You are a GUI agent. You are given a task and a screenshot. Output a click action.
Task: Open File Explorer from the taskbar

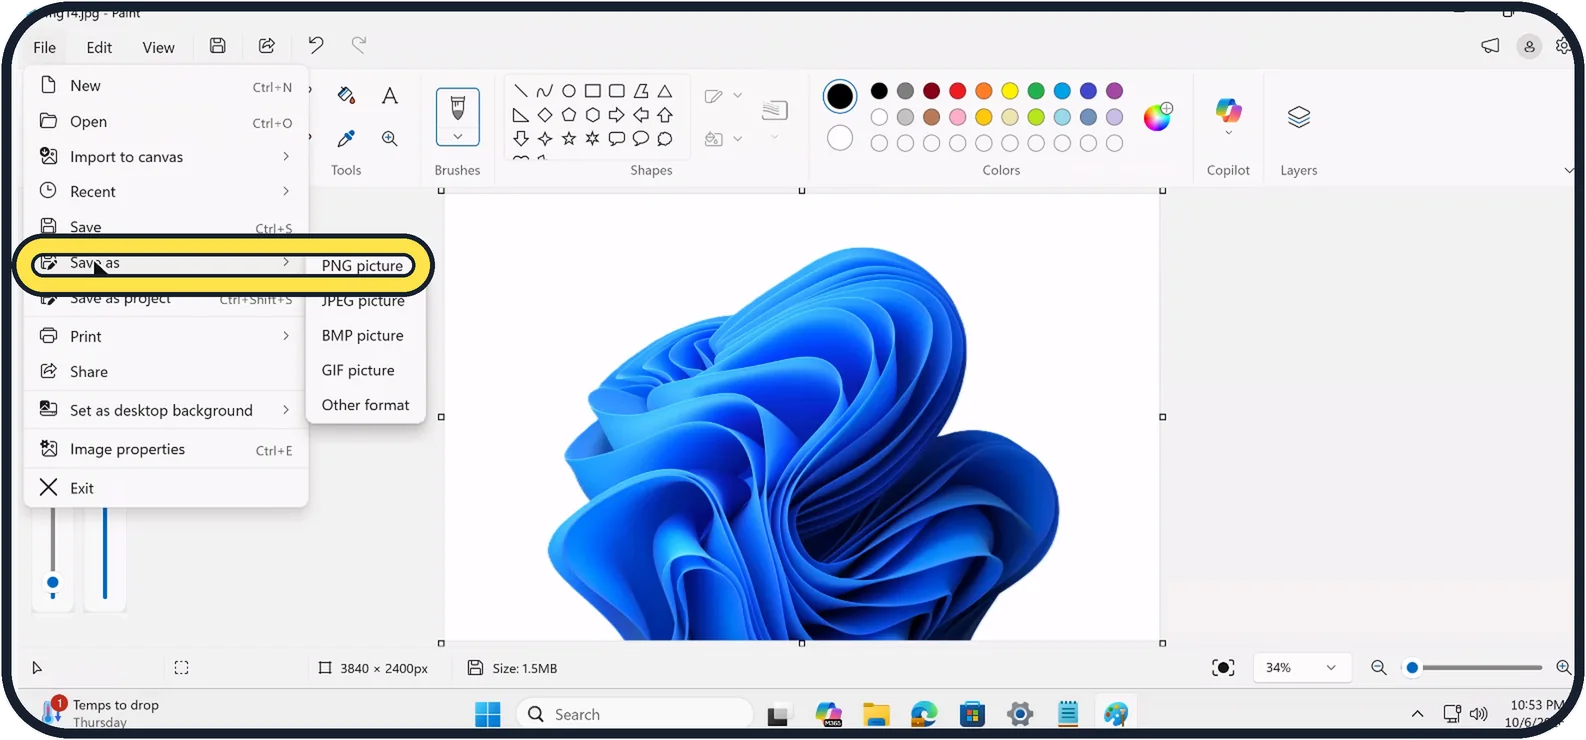pyautogui.click(x=877, y=714)
